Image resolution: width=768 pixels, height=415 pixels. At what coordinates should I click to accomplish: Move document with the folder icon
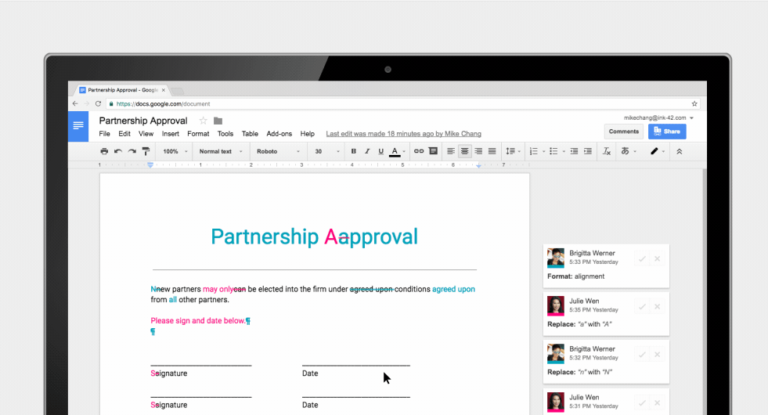tap(218, 121)
